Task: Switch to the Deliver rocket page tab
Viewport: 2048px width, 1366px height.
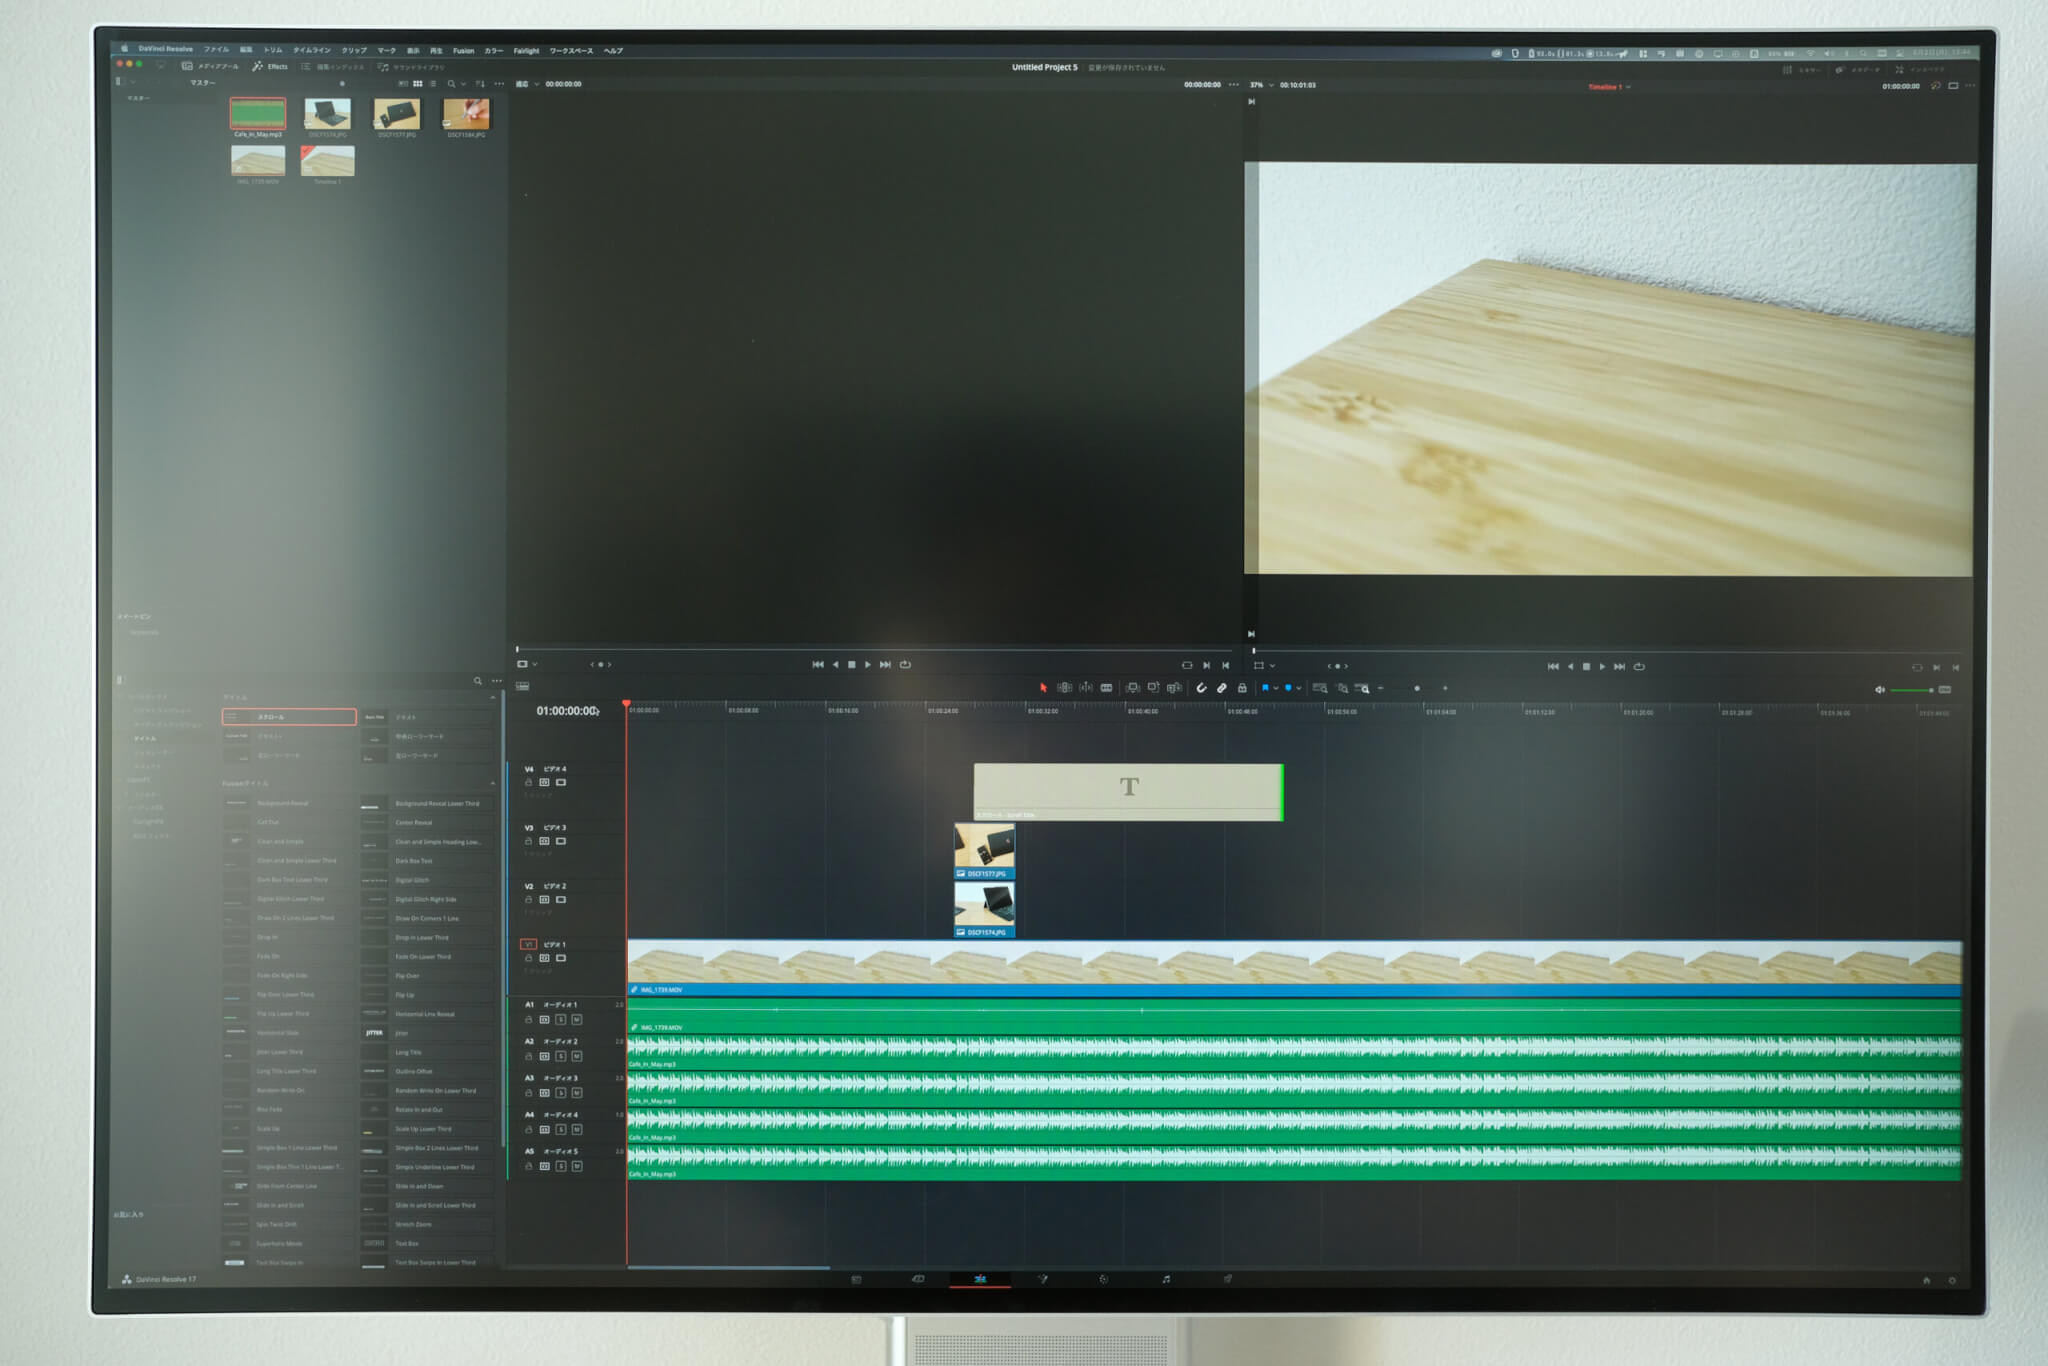Action: tap(1228, 1279)
